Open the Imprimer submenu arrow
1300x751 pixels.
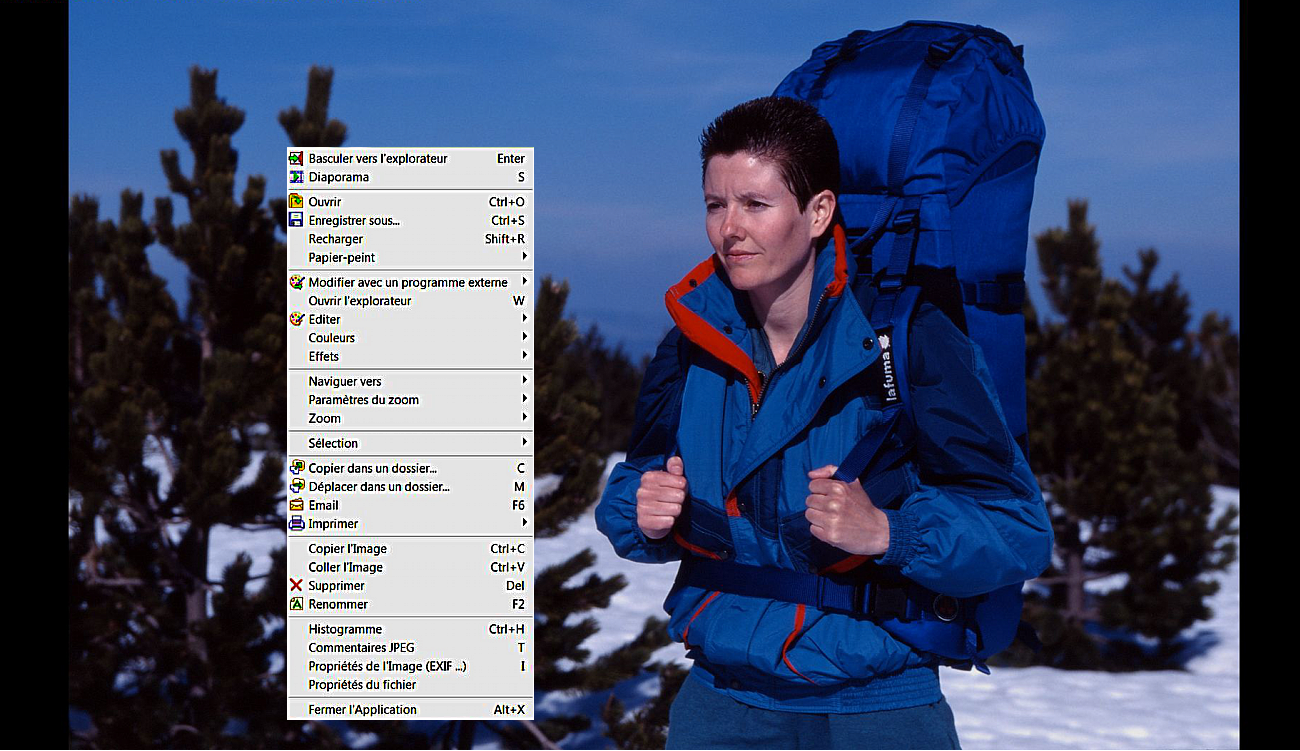524,523
